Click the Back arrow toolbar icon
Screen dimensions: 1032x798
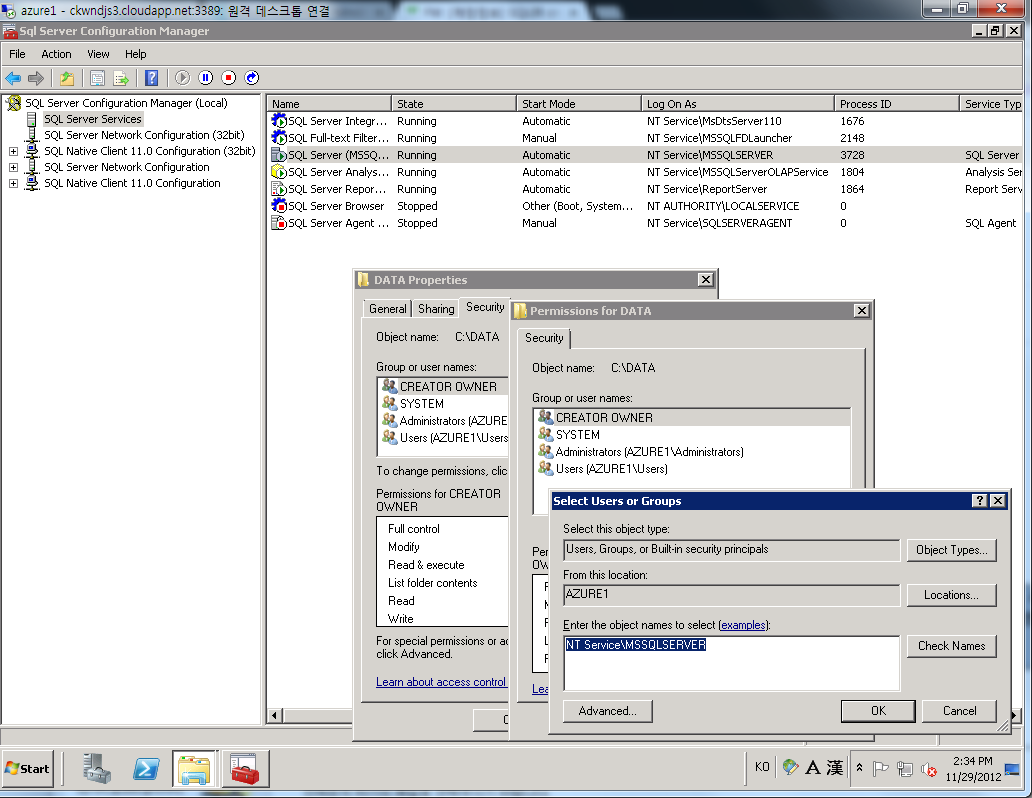point(13,78)
